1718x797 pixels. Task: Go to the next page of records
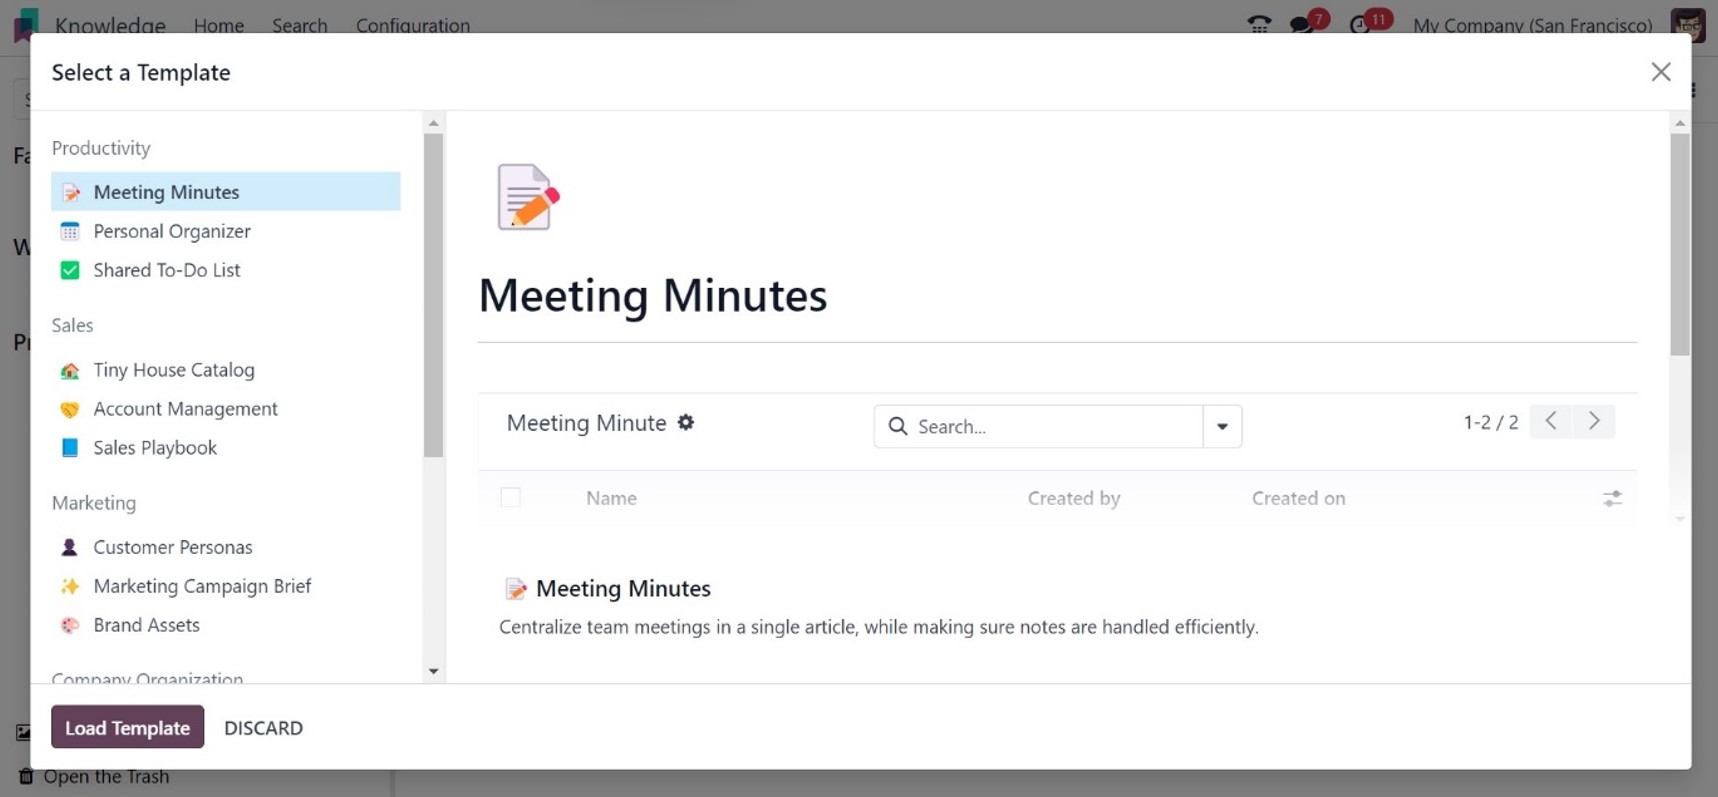(x=1594, y=421)
